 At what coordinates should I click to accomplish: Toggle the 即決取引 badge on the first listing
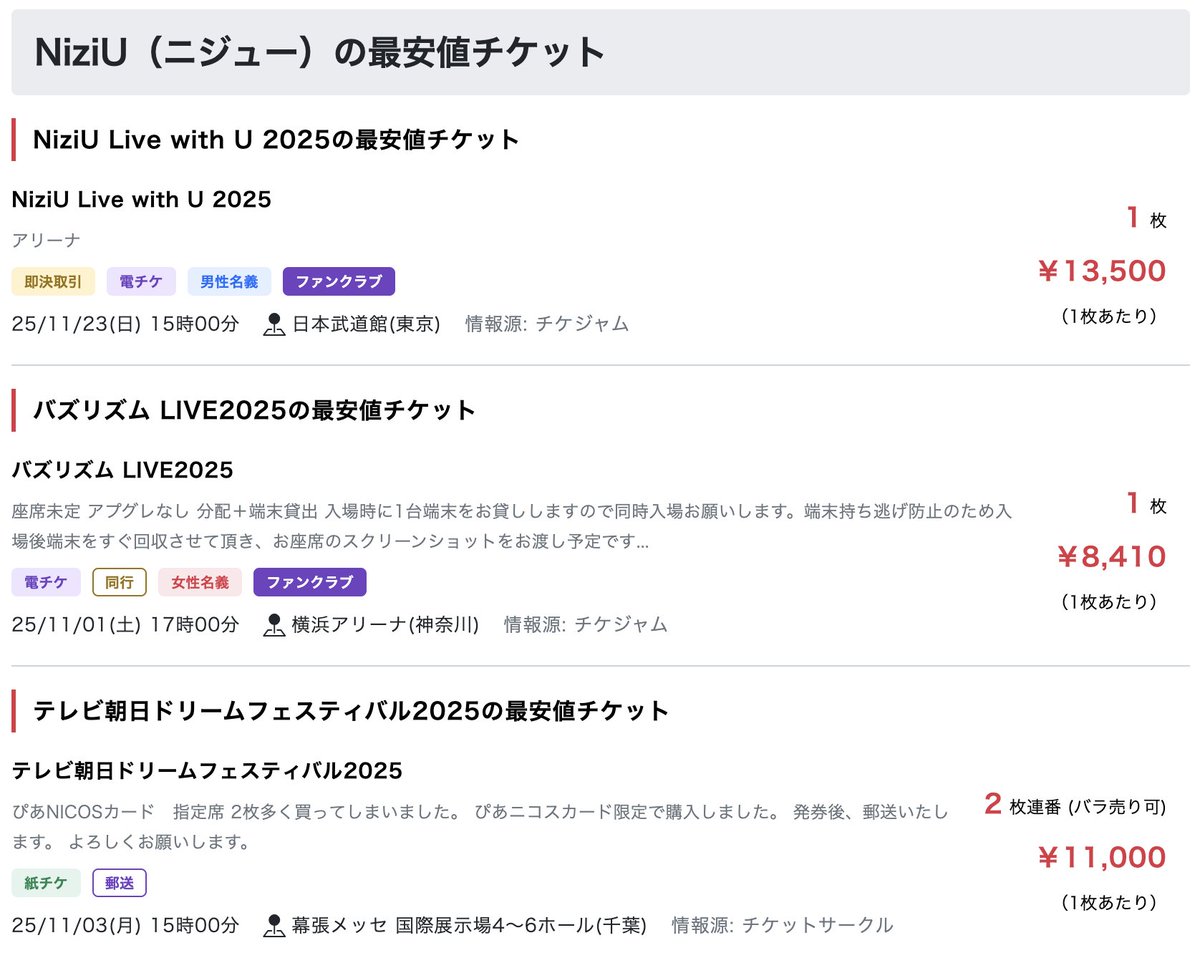[53, 281]
